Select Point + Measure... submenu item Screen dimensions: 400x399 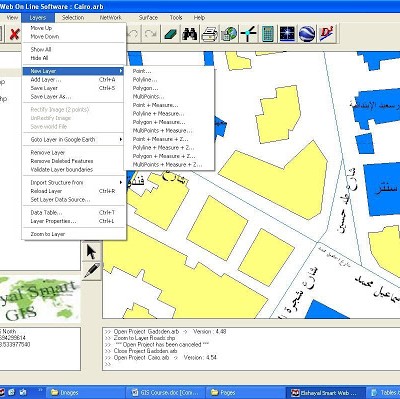click(169, 105)
